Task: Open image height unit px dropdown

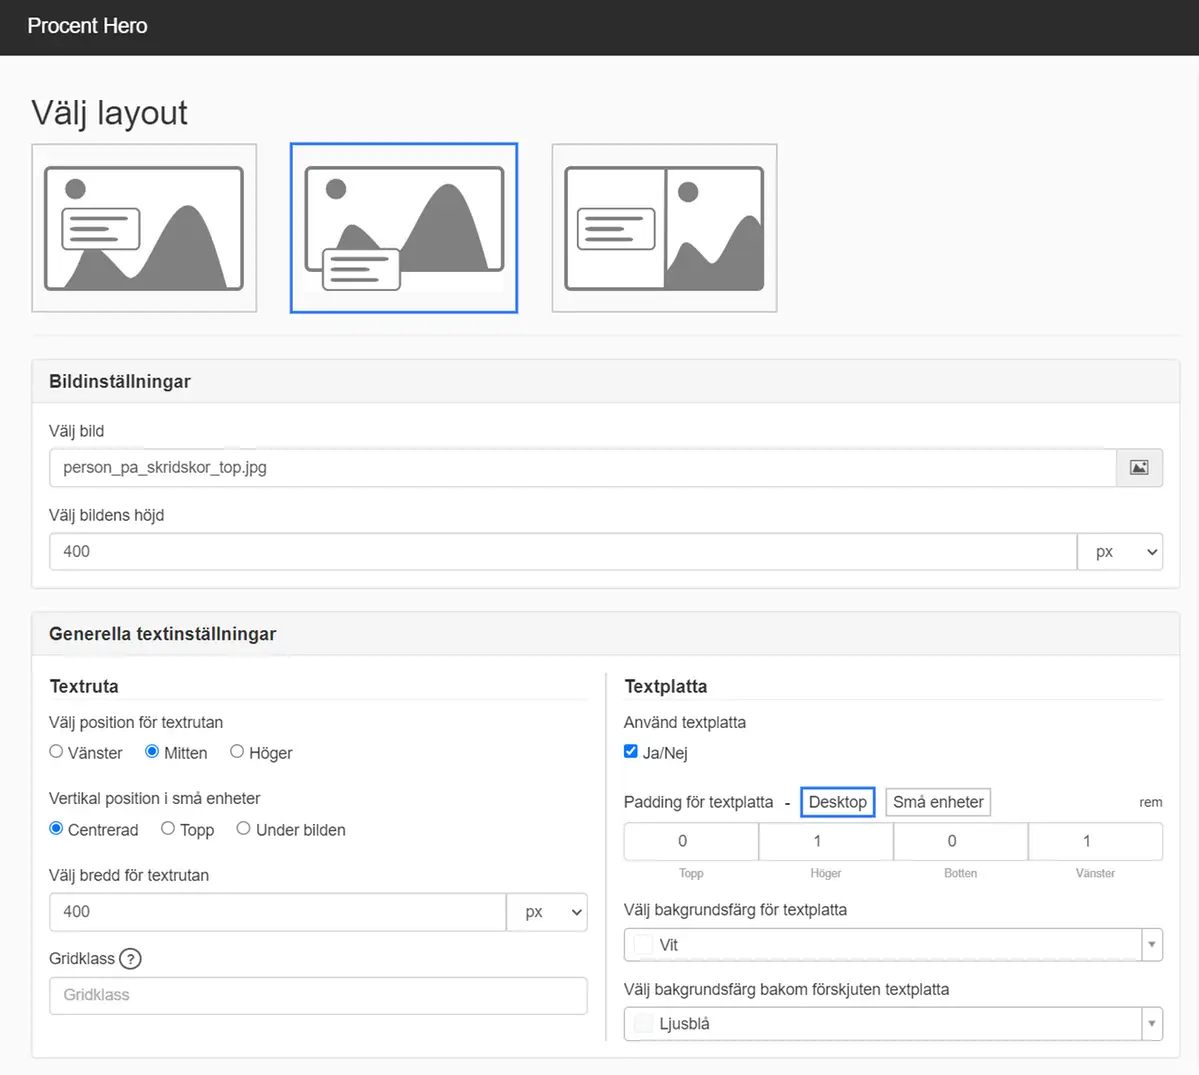Action: [1120, 552]
